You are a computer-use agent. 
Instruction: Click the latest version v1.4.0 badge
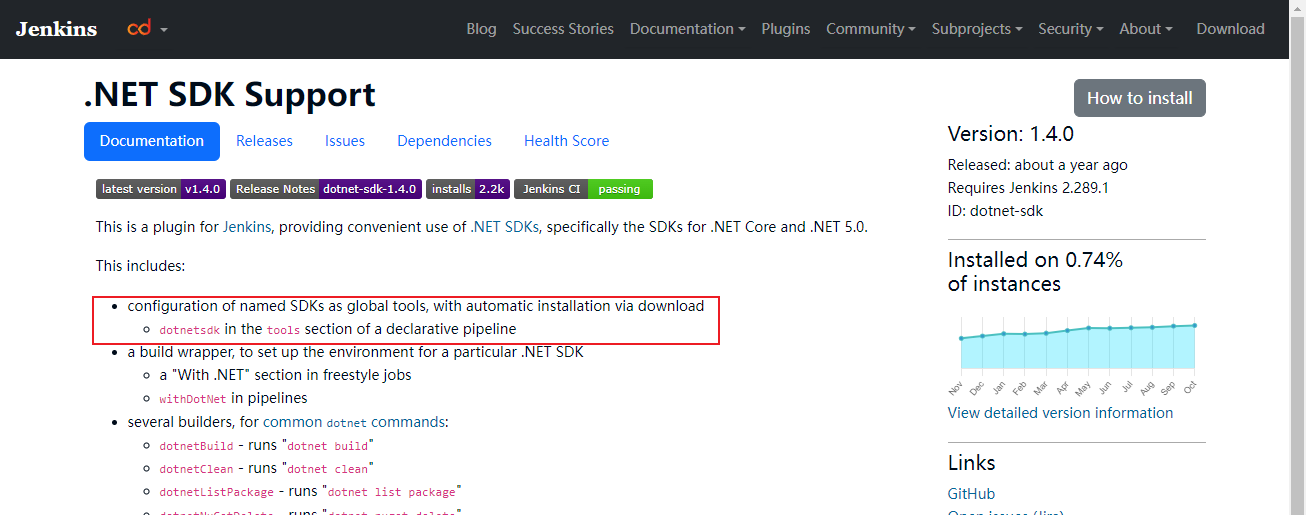(x=161, y=189)
